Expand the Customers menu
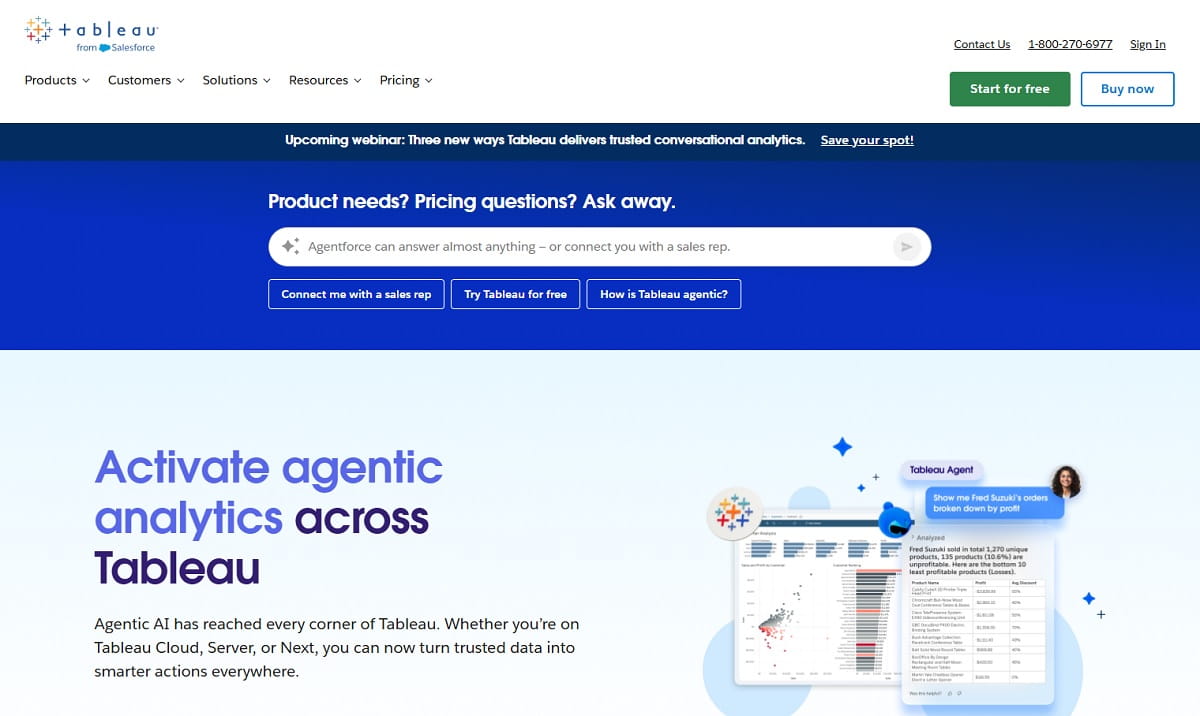The image size is (1200, 716). point(146,80)
